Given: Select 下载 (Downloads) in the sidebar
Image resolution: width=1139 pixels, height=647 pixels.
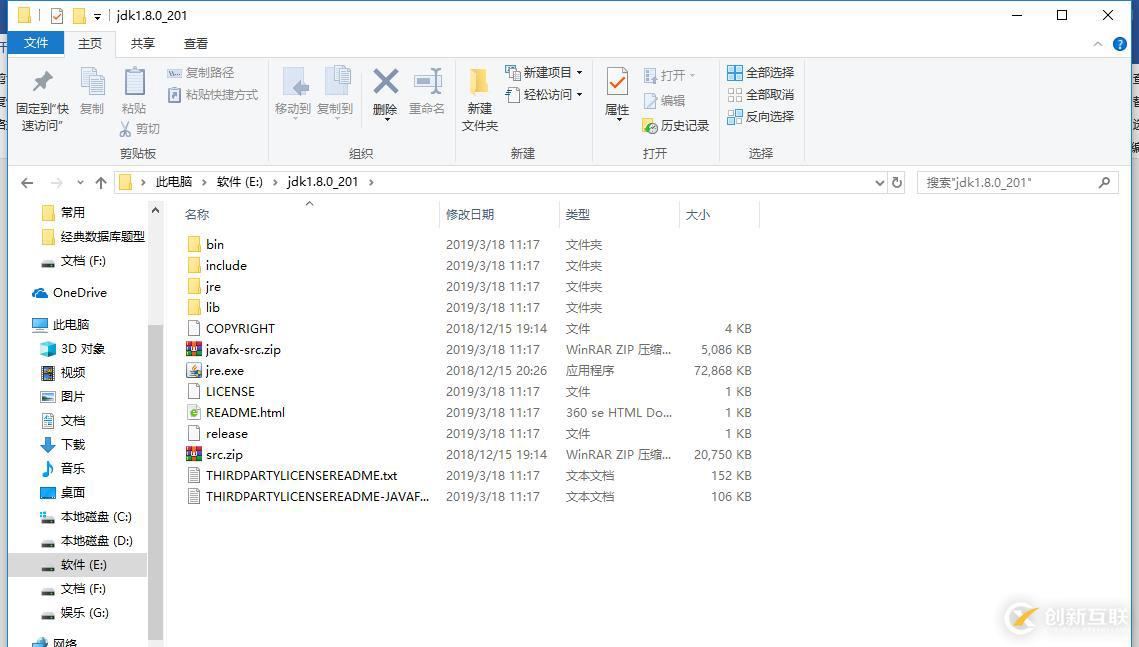Looking at the screenshot, I should point(63,444).
